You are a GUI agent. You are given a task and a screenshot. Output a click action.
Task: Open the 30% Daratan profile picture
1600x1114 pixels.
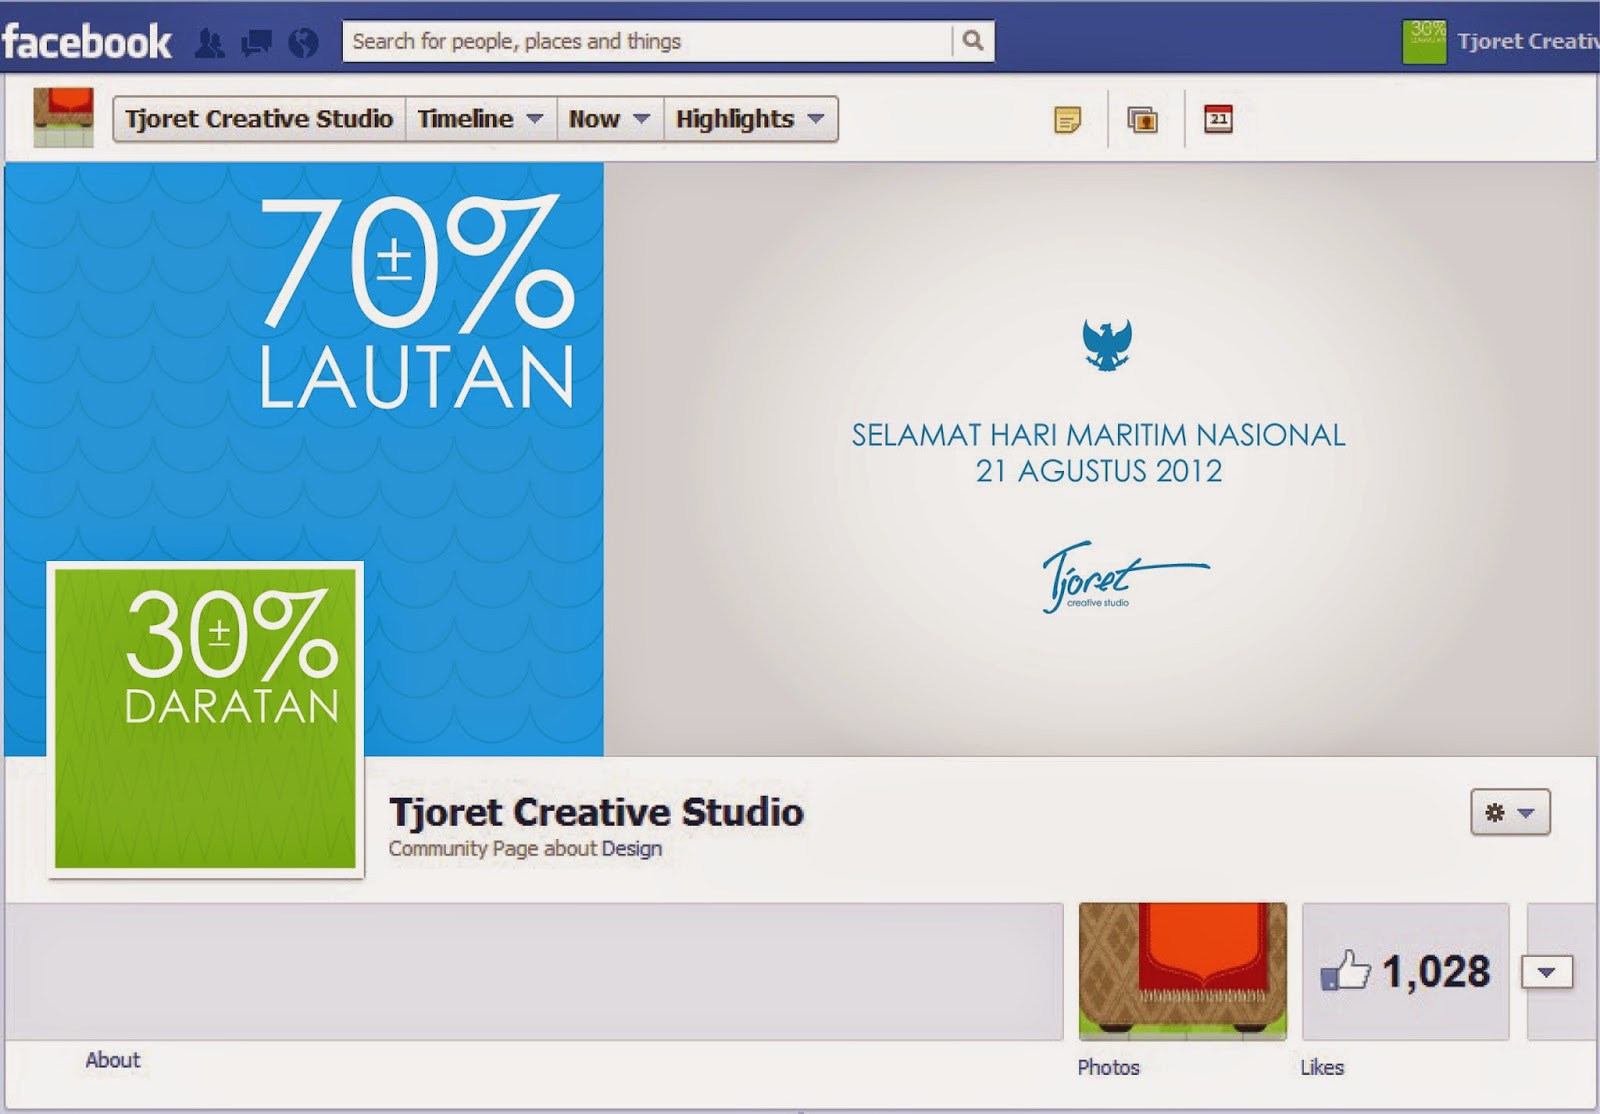205,719
